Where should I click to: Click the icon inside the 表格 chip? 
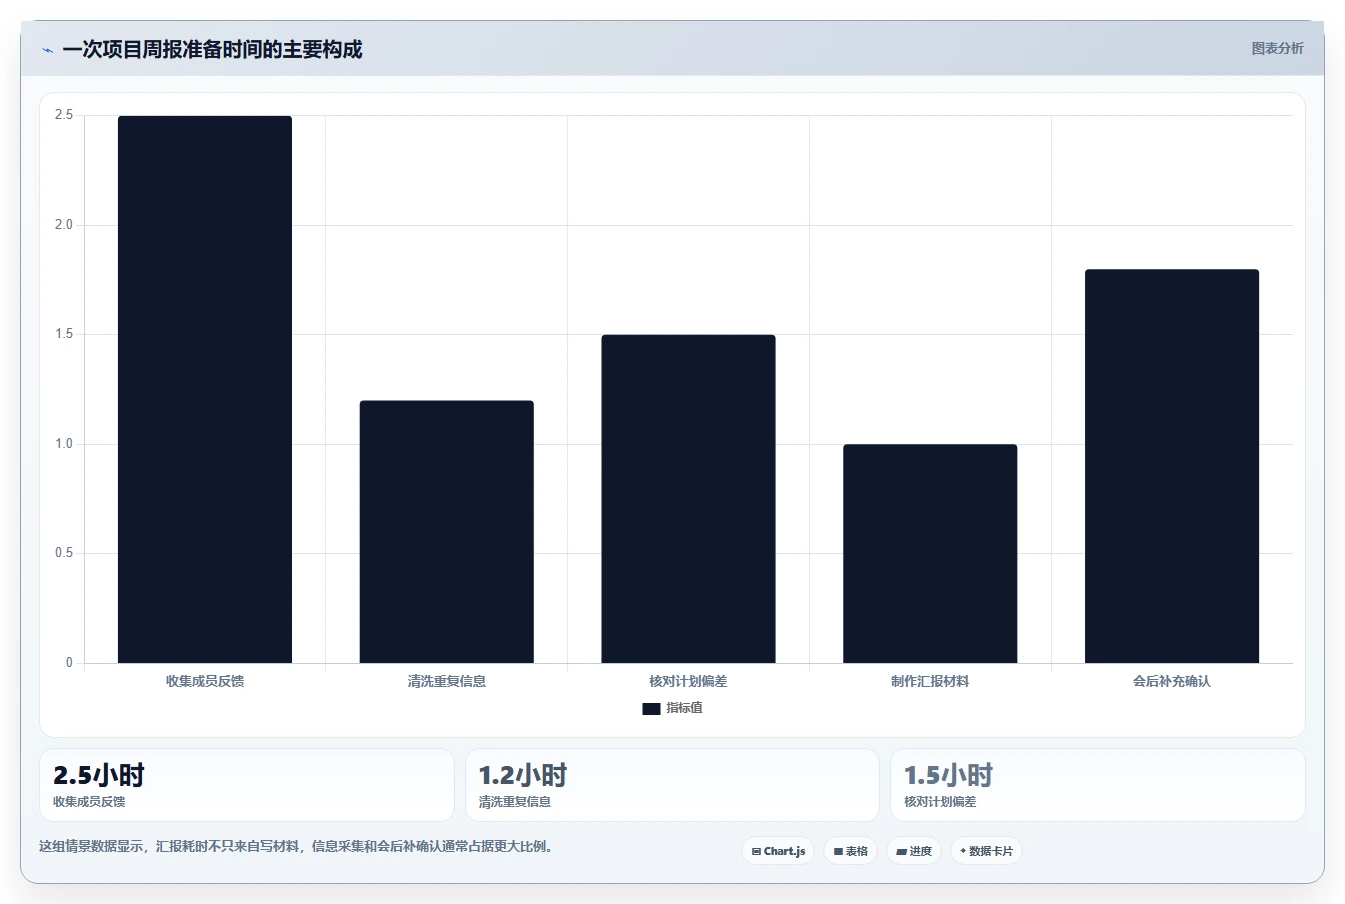(838, 852)
